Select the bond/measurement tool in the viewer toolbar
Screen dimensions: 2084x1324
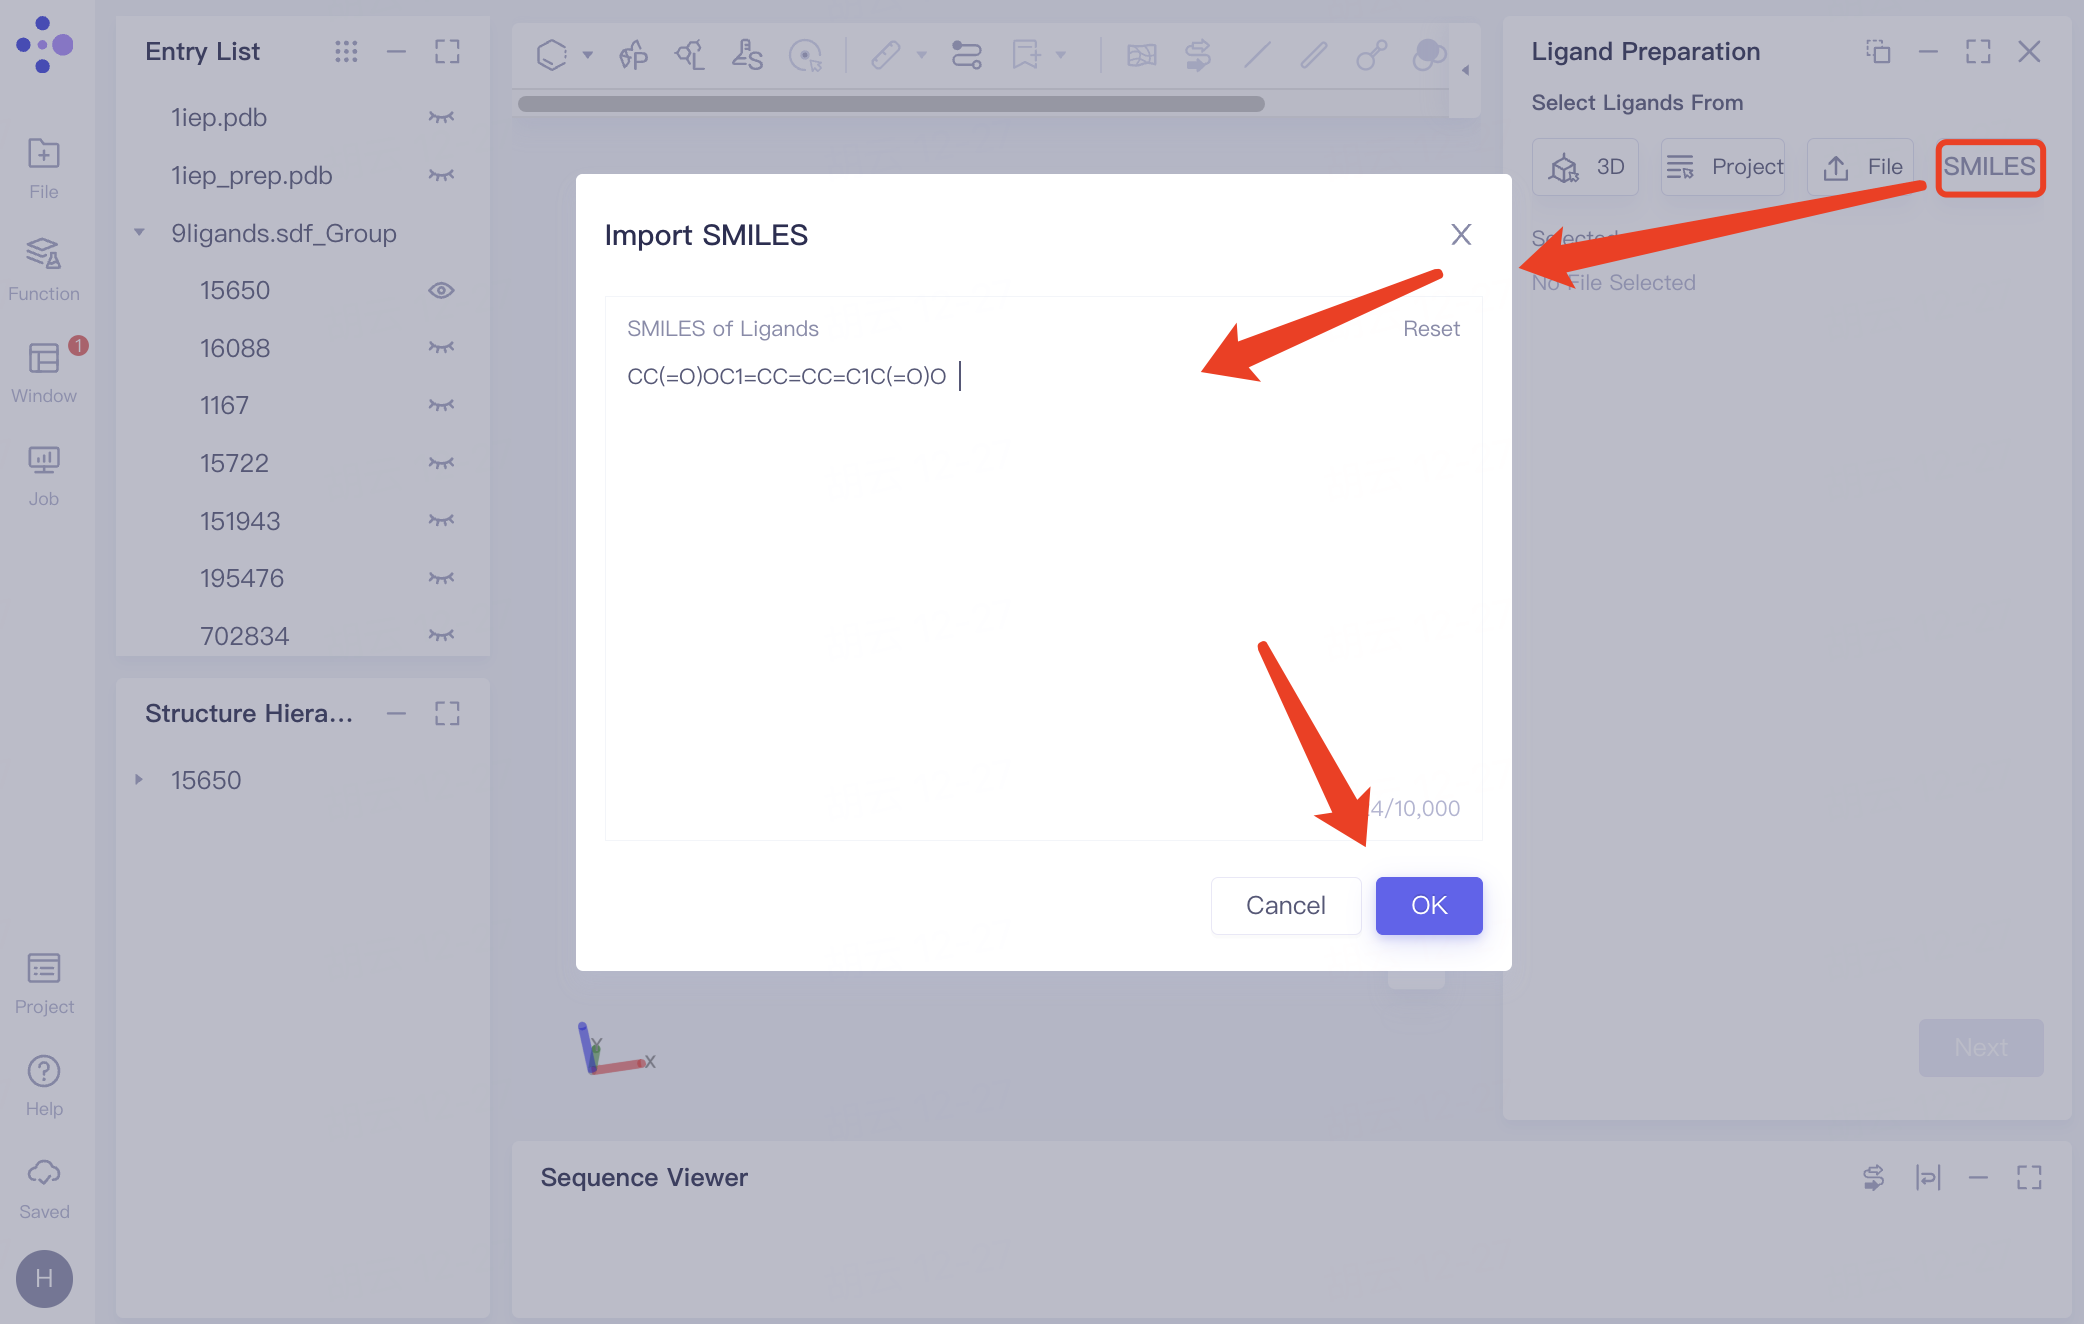884,55
